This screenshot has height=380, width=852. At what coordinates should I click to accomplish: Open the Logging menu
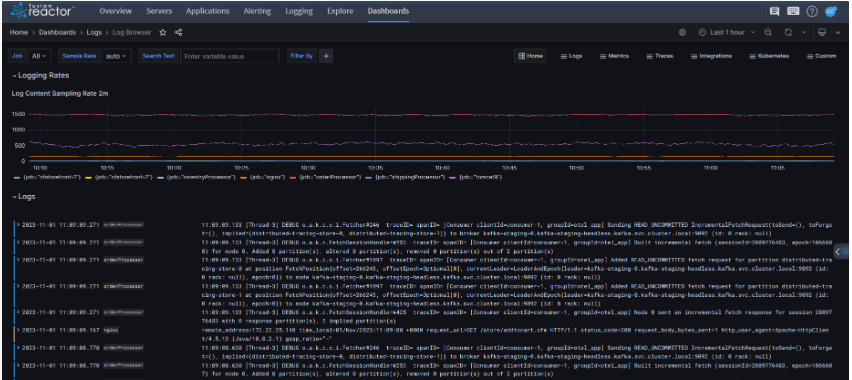(x=299, y=11)
